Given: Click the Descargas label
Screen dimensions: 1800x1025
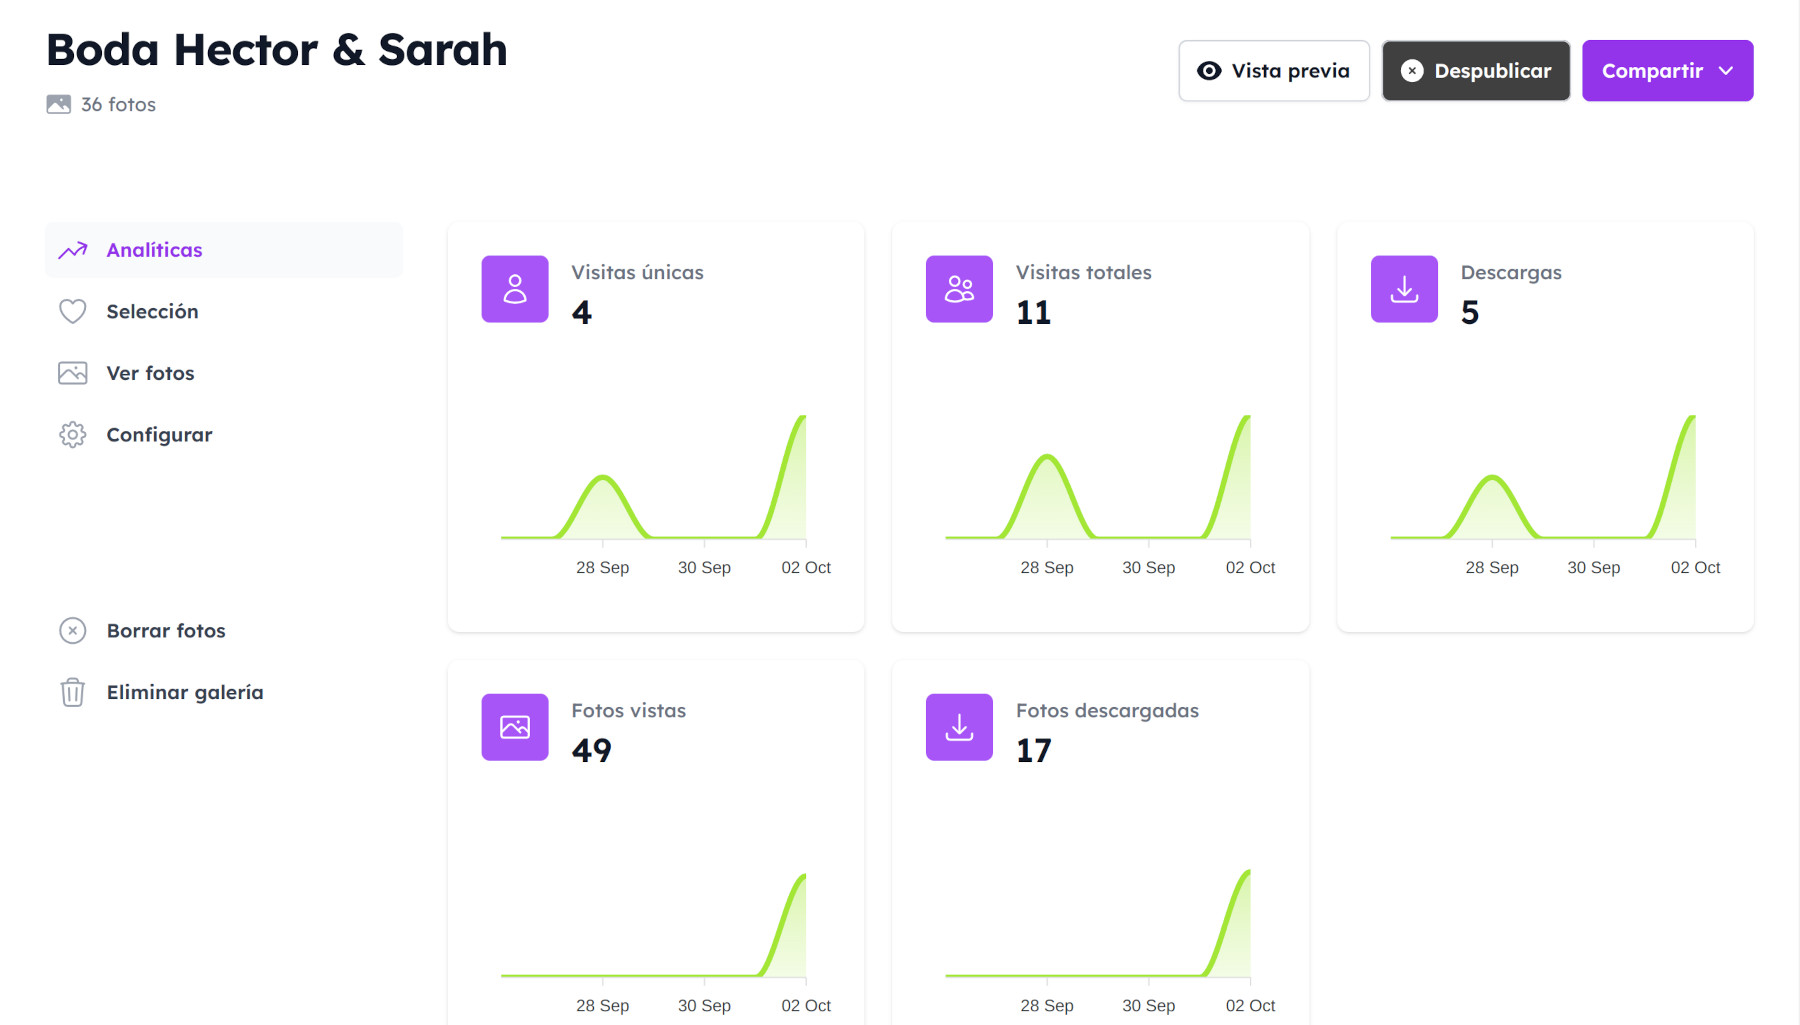Looking at the screenshot, I should 1511,272.
